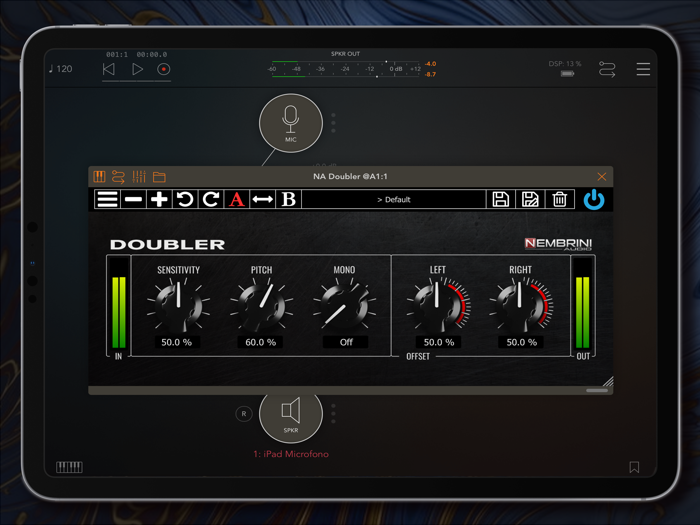The width and height of the screenshot is (700, 525).
Task: Open the orange keyboard icon in plugin header
Action: tap(99, 177)
